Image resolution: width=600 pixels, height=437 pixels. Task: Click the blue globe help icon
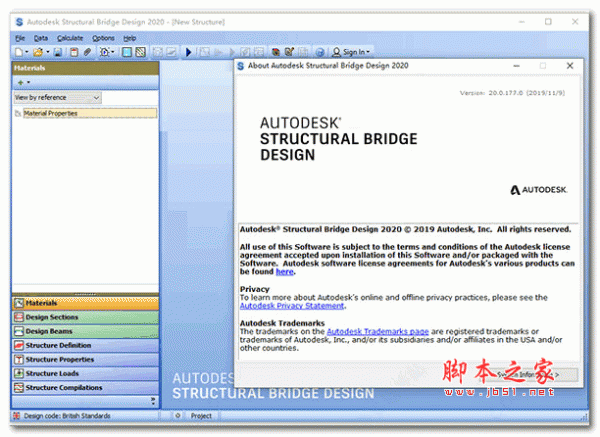[320, 52]
